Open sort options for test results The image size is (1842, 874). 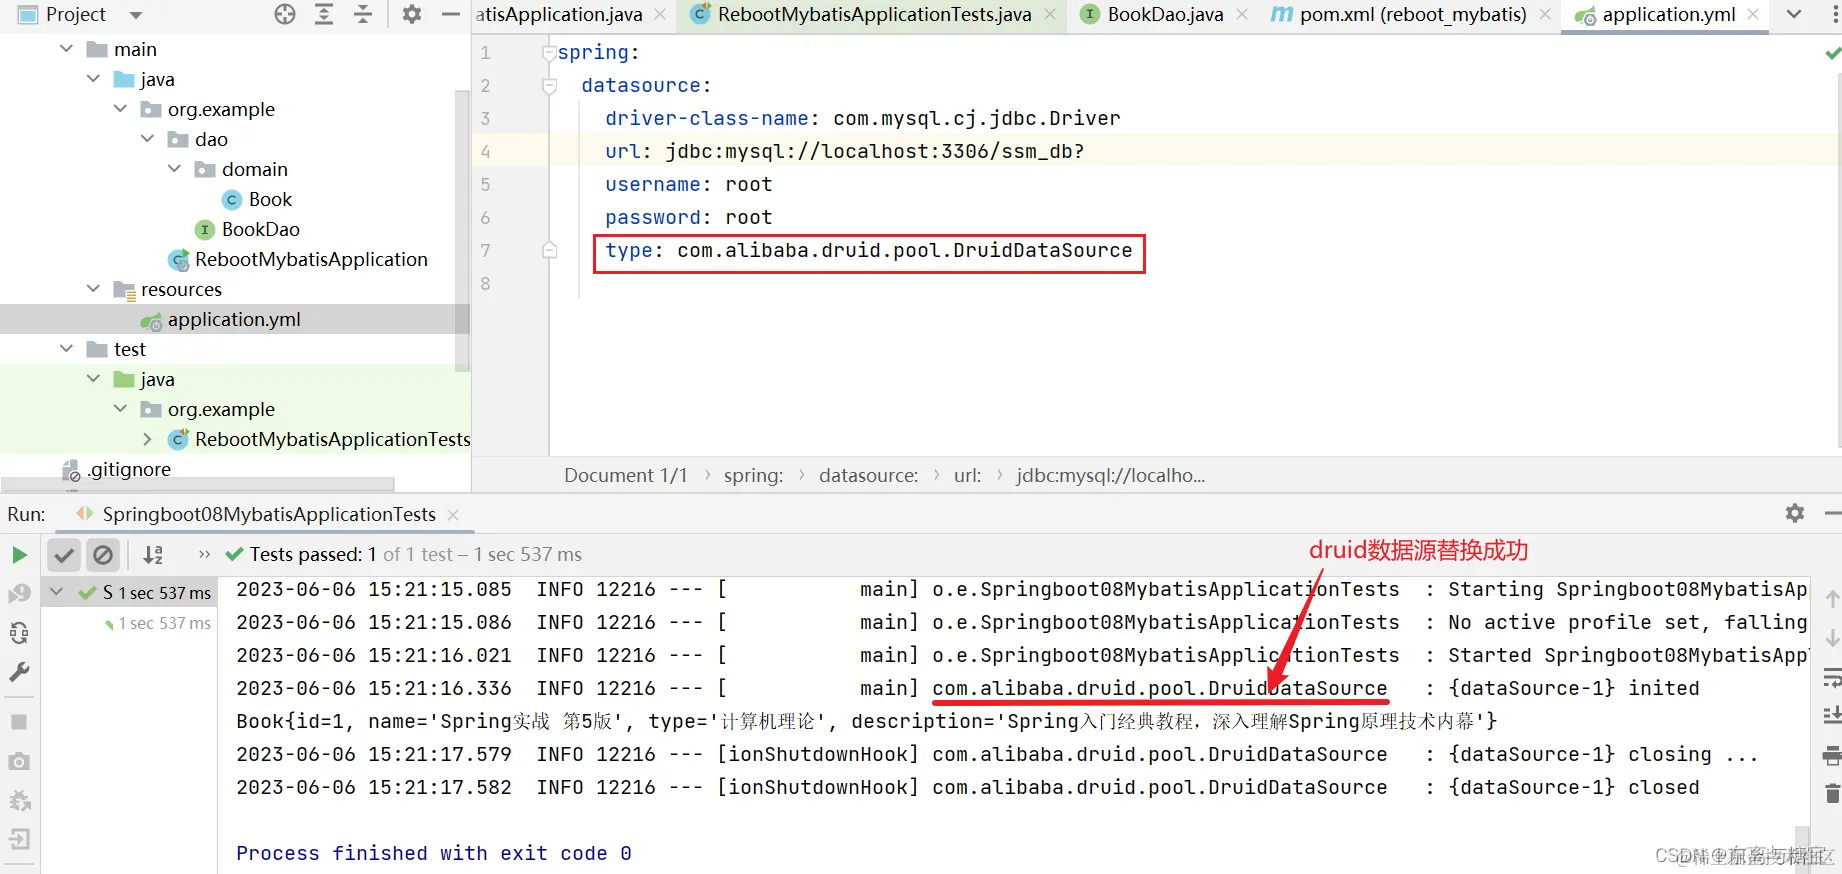tap(153, 555)
